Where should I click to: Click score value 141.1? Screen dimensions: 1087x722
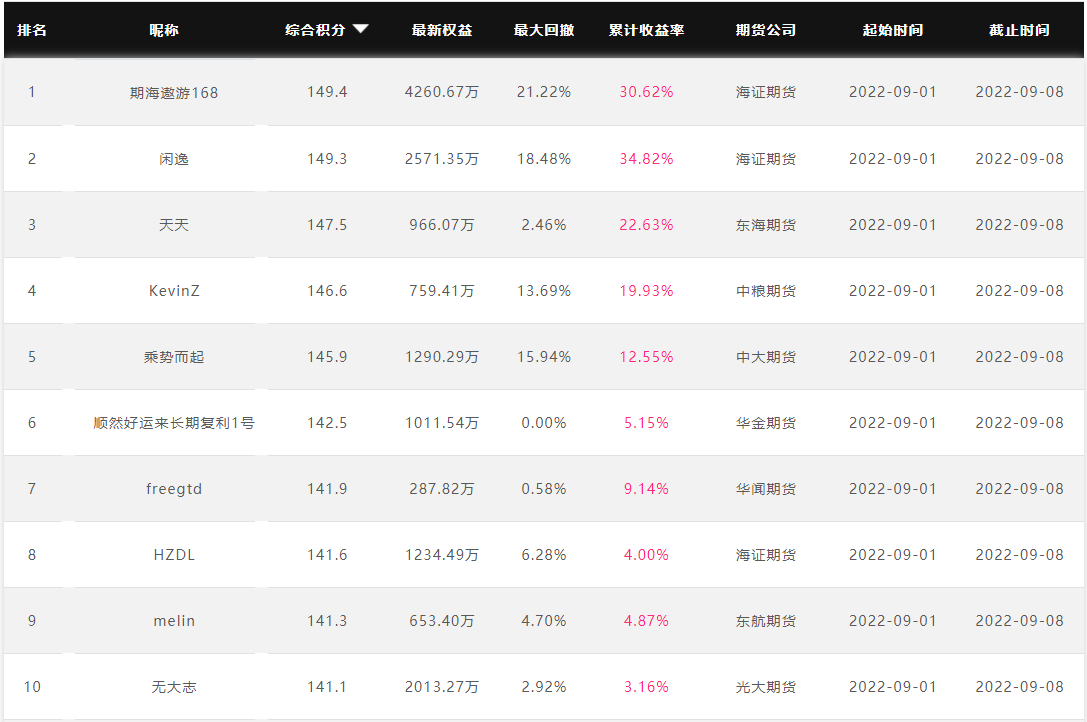(327, 687)
